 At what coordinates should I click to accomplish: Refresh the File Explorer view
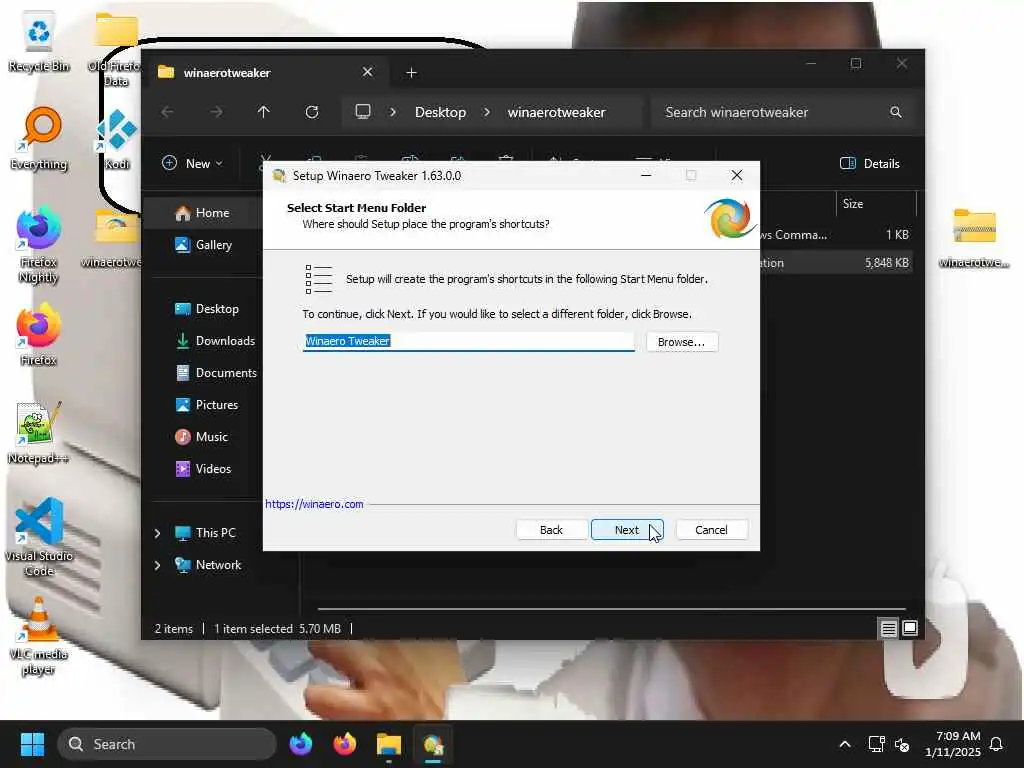pyautogui.click(x=312, y=112)
